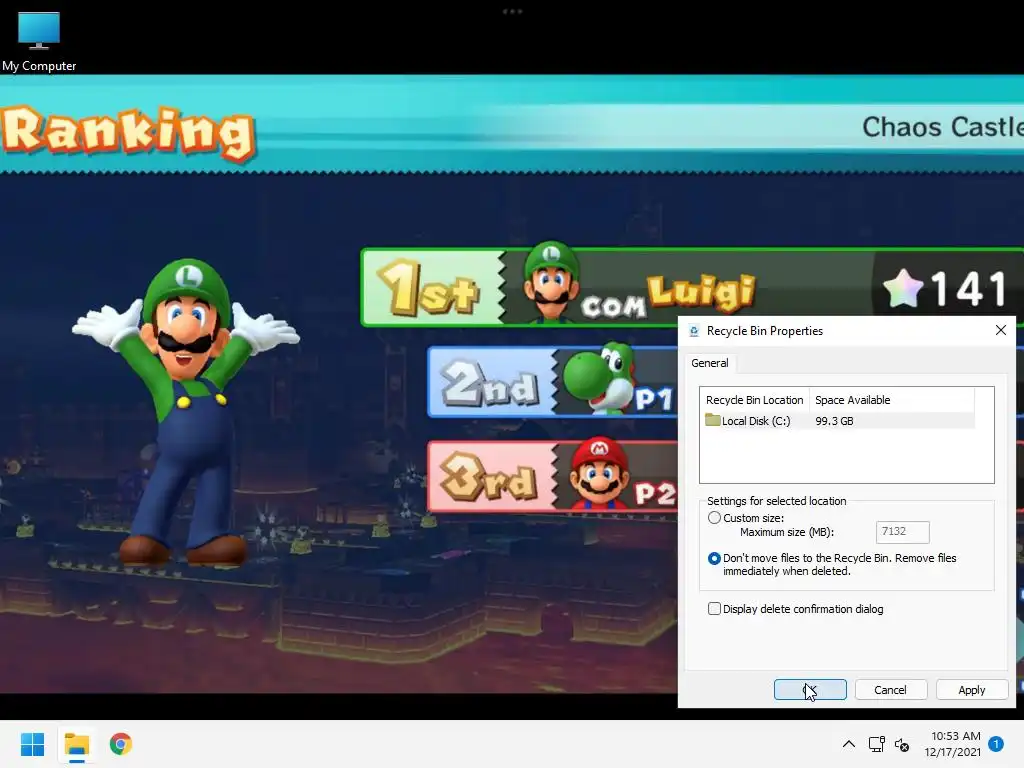Click the 2nd place rank badge

(x=490, y=383)
